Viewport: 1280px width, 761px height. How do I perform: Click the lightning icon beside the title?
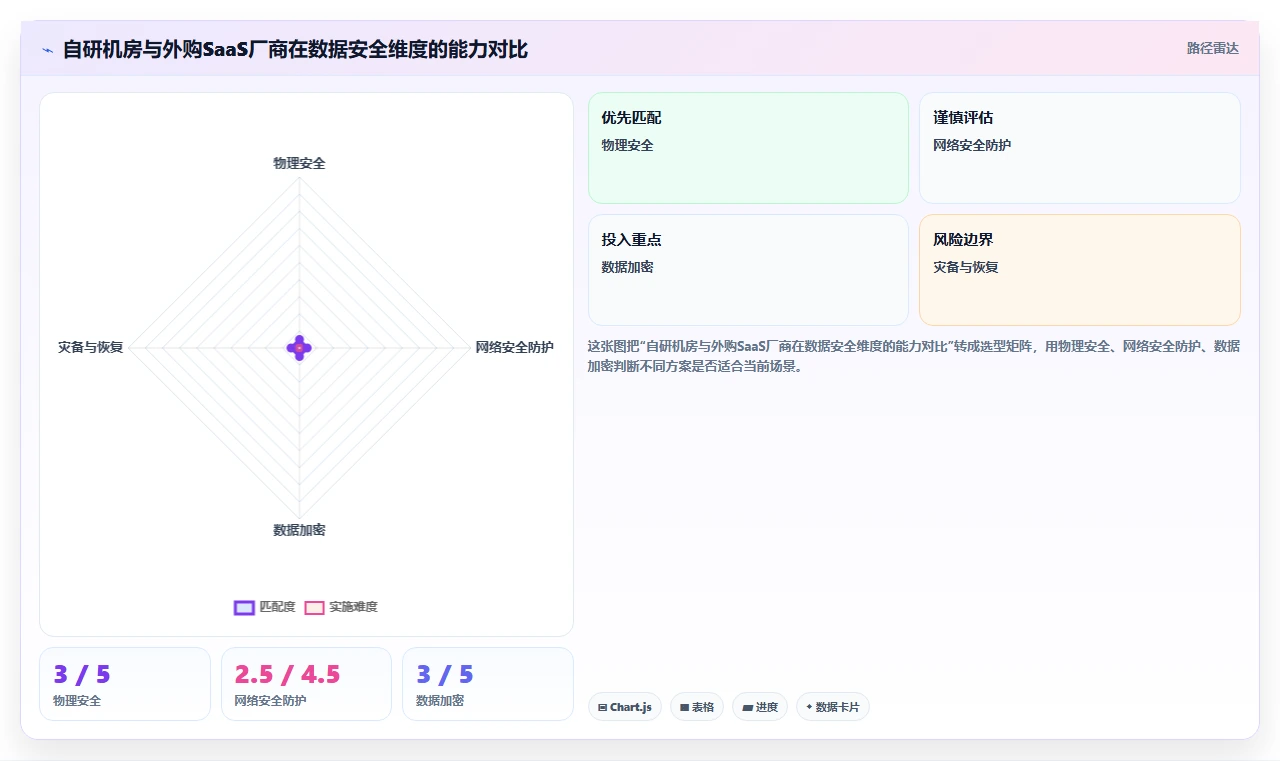48,49
